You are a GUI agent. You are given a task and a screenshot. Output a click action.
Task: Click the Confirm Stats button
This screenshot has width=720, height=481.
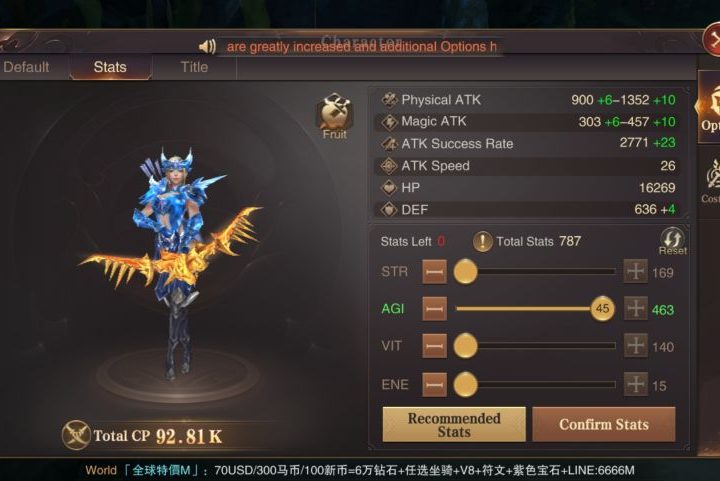coord(604,425)
